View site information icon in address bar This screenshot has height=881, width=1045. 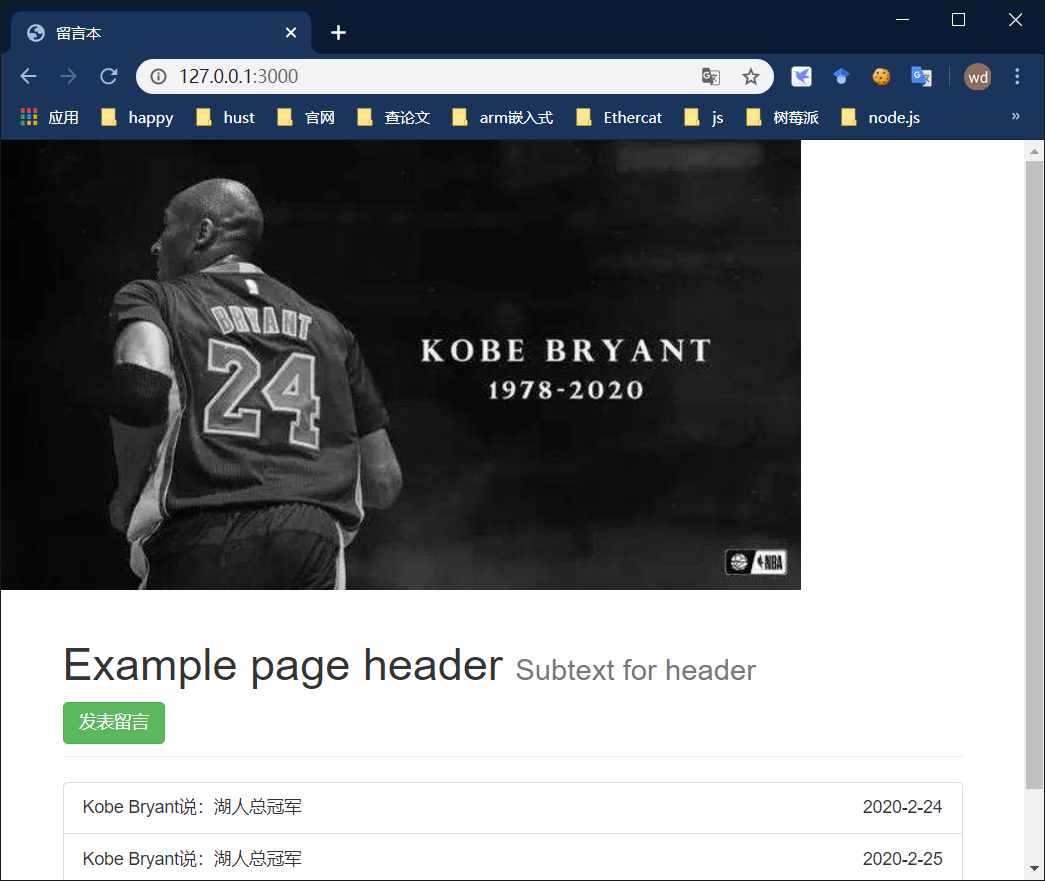pos(159,77)
